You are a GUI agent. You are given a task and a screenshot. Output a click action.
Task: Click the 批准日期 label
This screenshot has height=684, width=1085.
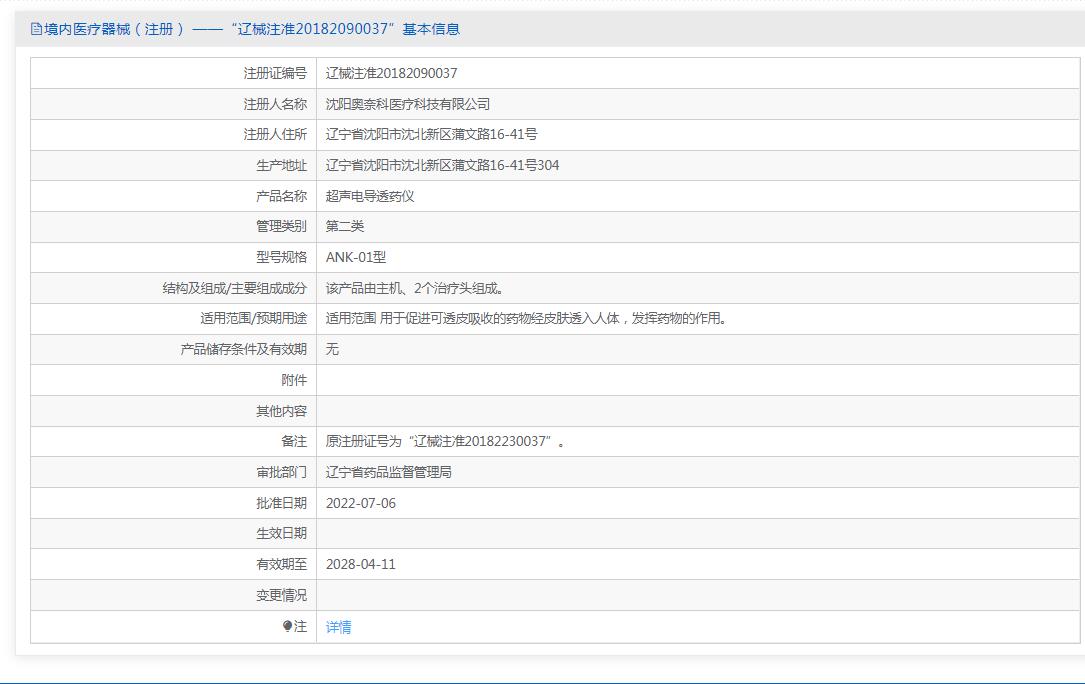(x=281, y=503)
